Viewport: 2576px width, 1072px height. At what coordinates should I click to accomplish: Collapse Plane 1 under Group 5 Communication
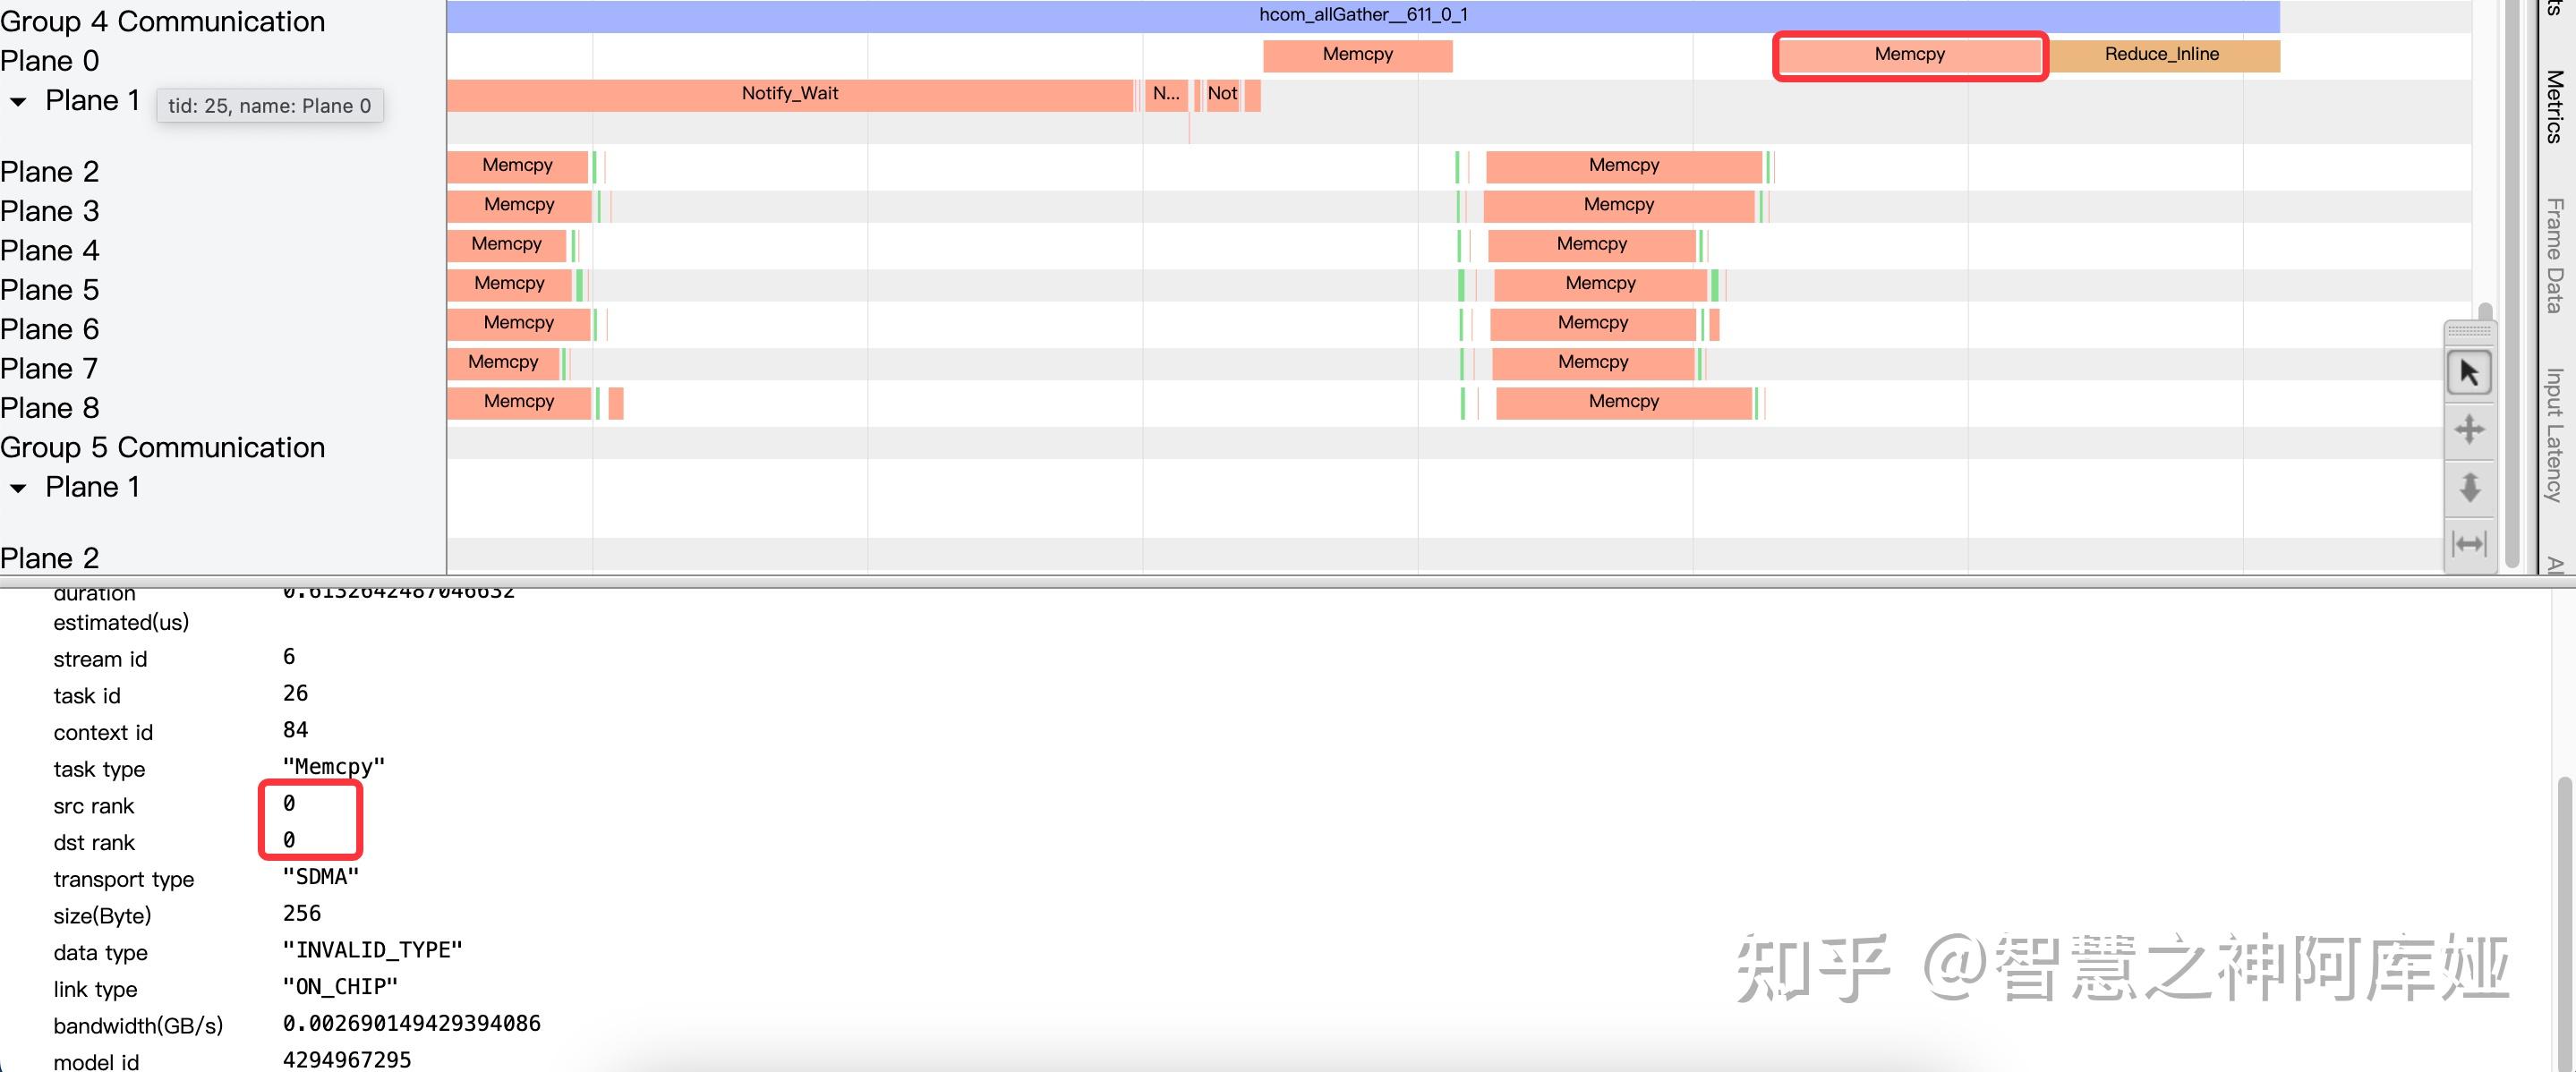17,487
